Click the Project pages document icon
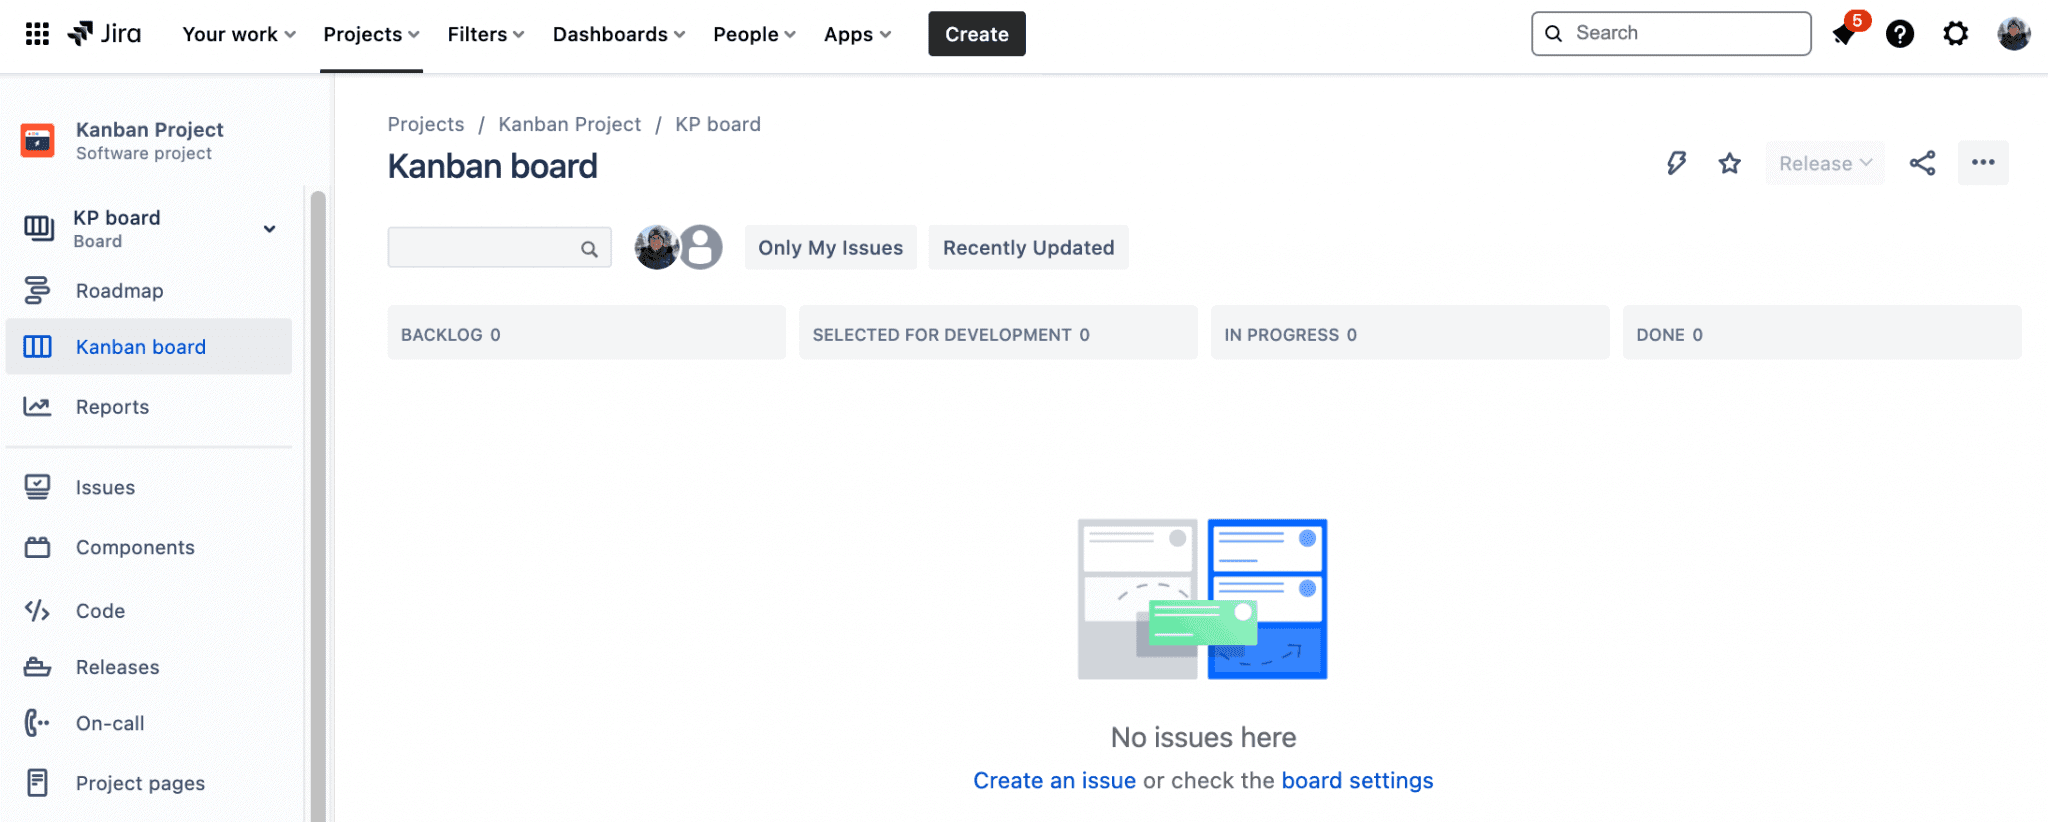 [x=37, y=783]
